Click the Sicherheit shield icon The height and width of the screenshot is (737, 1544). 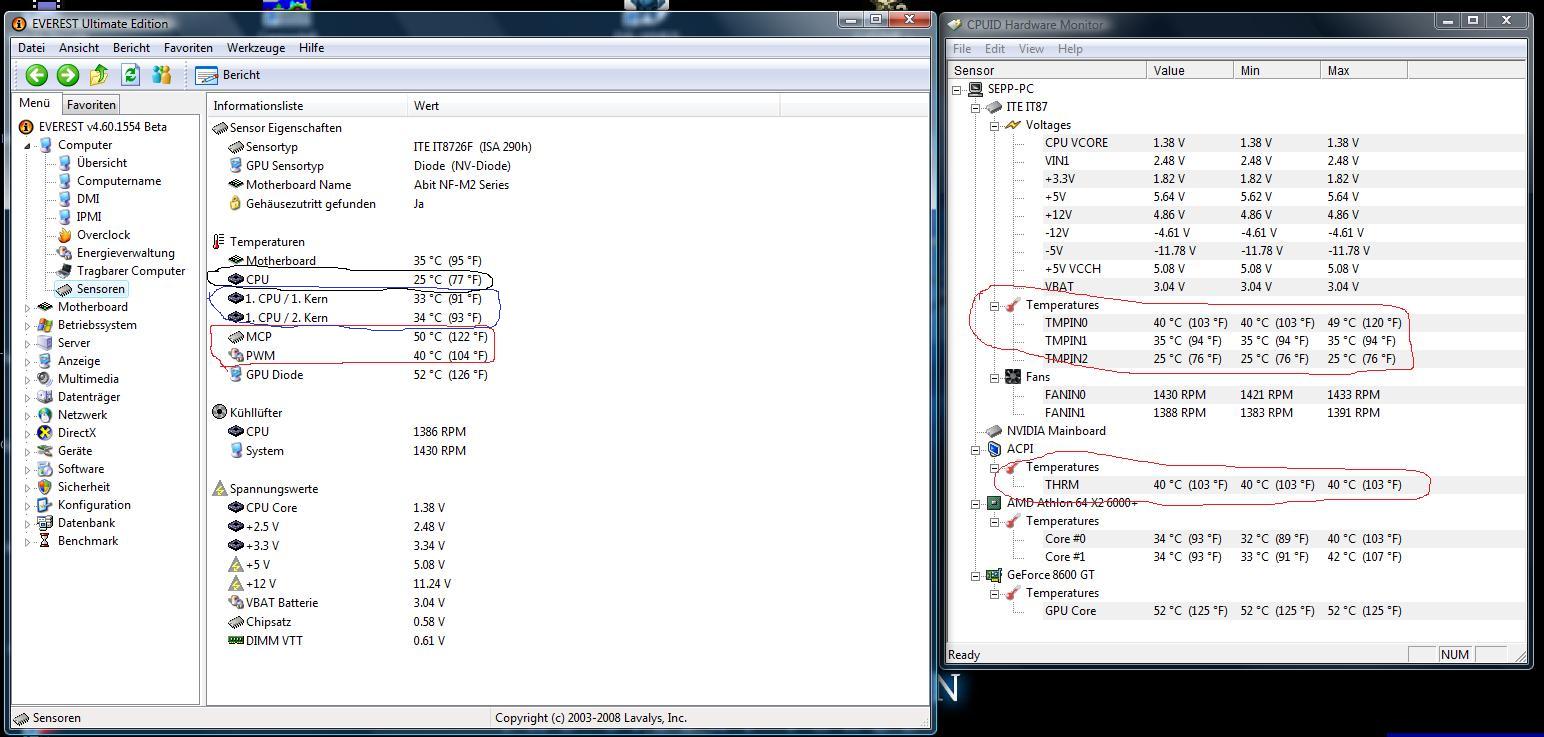(45, 487)
